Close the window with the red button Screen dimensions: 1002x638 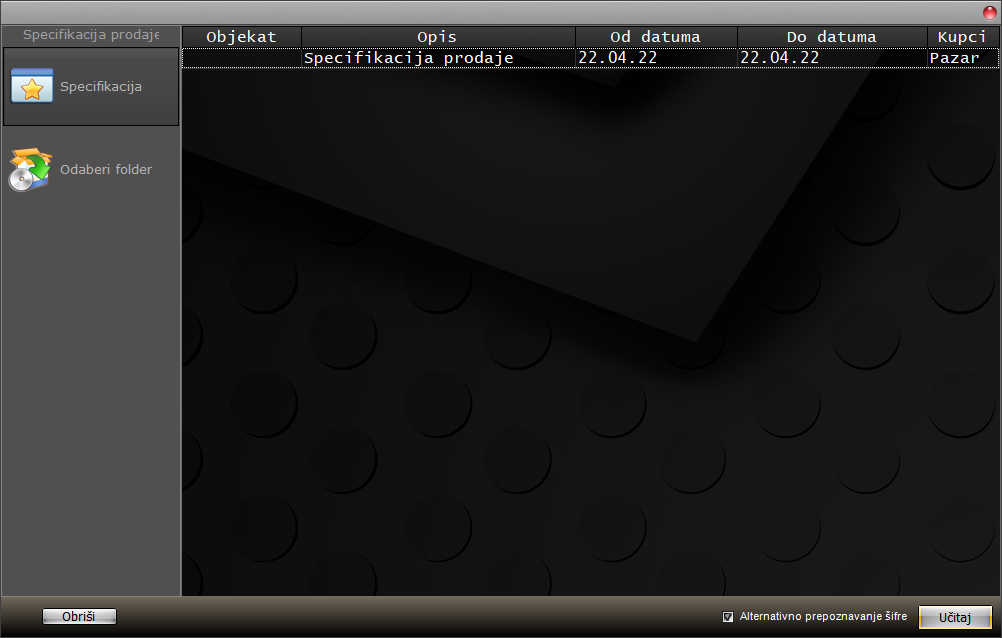point(989,13)
